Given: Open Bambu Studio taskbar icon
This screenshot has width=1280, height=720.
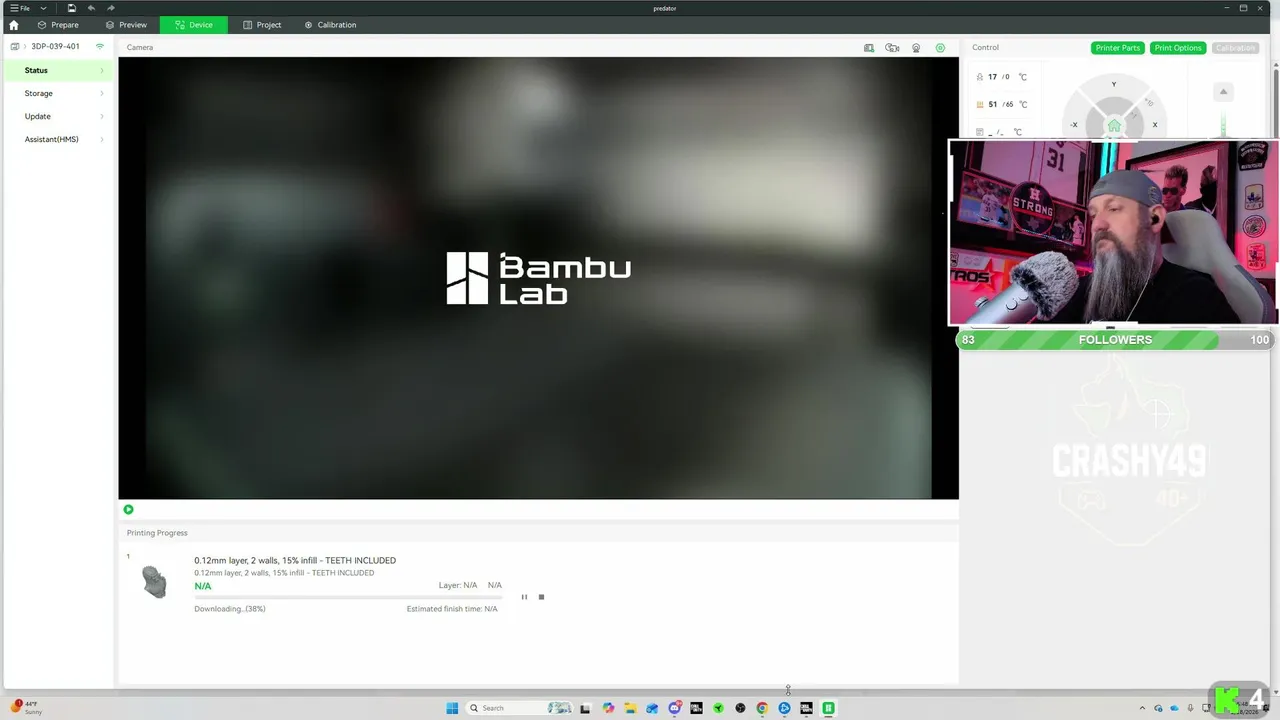Looking at the screenshot, I should pyautogui.click(x=828, y=708).
